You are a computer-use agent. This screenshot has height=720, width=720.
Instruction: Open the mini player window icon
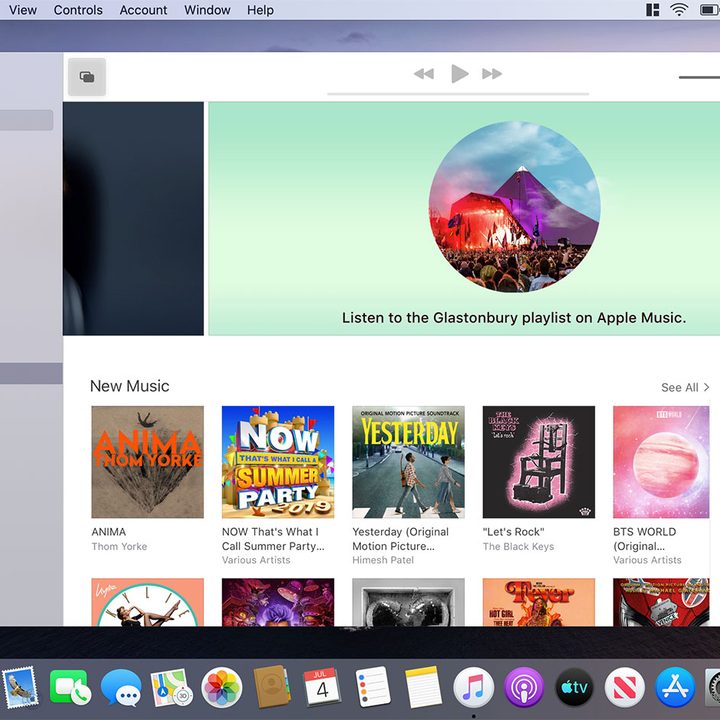point(87,77)
